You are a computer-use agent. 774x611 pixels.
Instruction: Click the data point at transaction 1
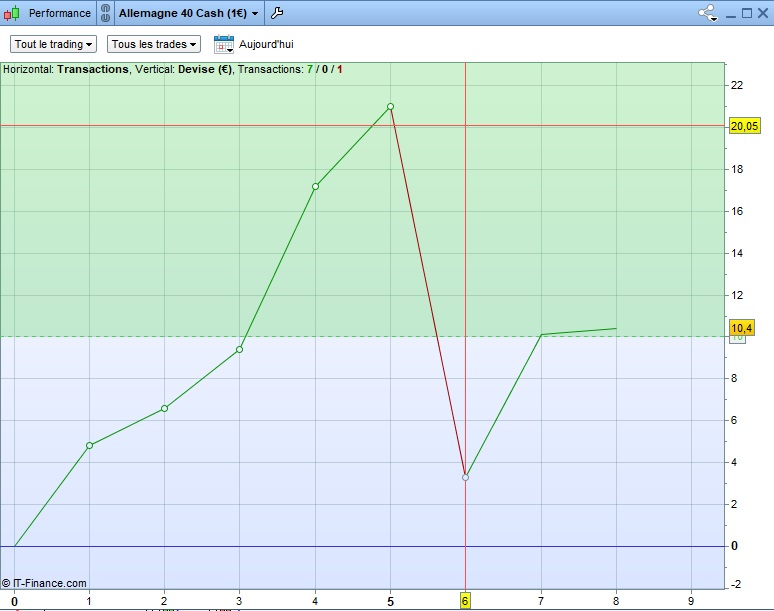pos(89,446)
